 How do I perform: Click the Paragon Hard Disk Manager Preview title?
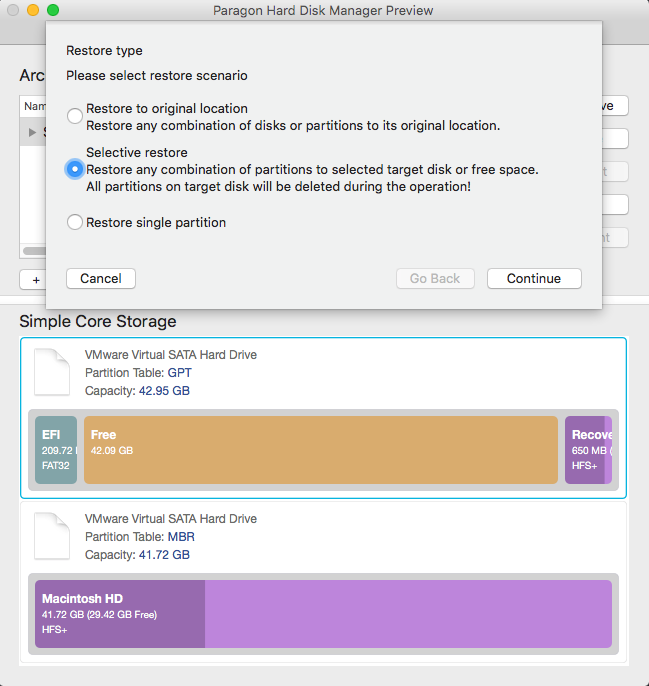(x=323, y=10)
